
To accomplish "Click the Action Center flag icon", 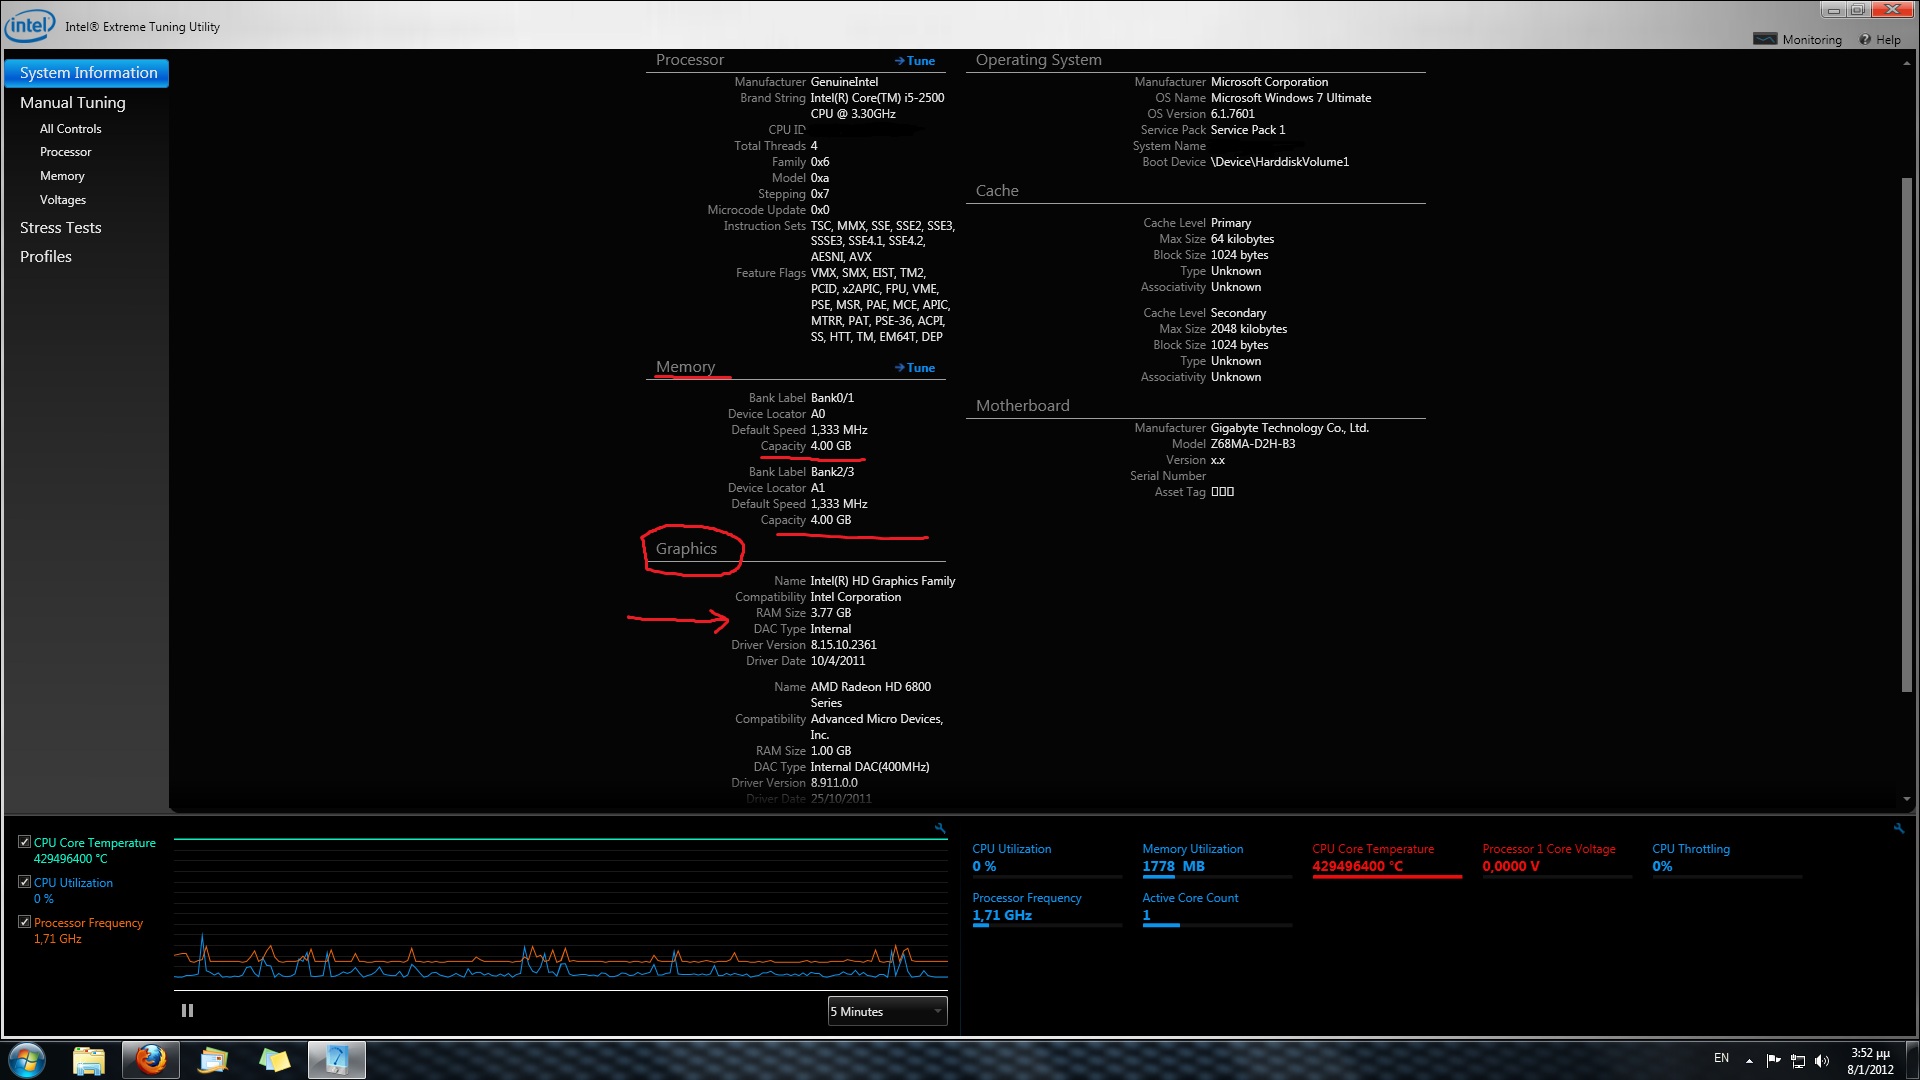I will (x=1773, y=1060).
